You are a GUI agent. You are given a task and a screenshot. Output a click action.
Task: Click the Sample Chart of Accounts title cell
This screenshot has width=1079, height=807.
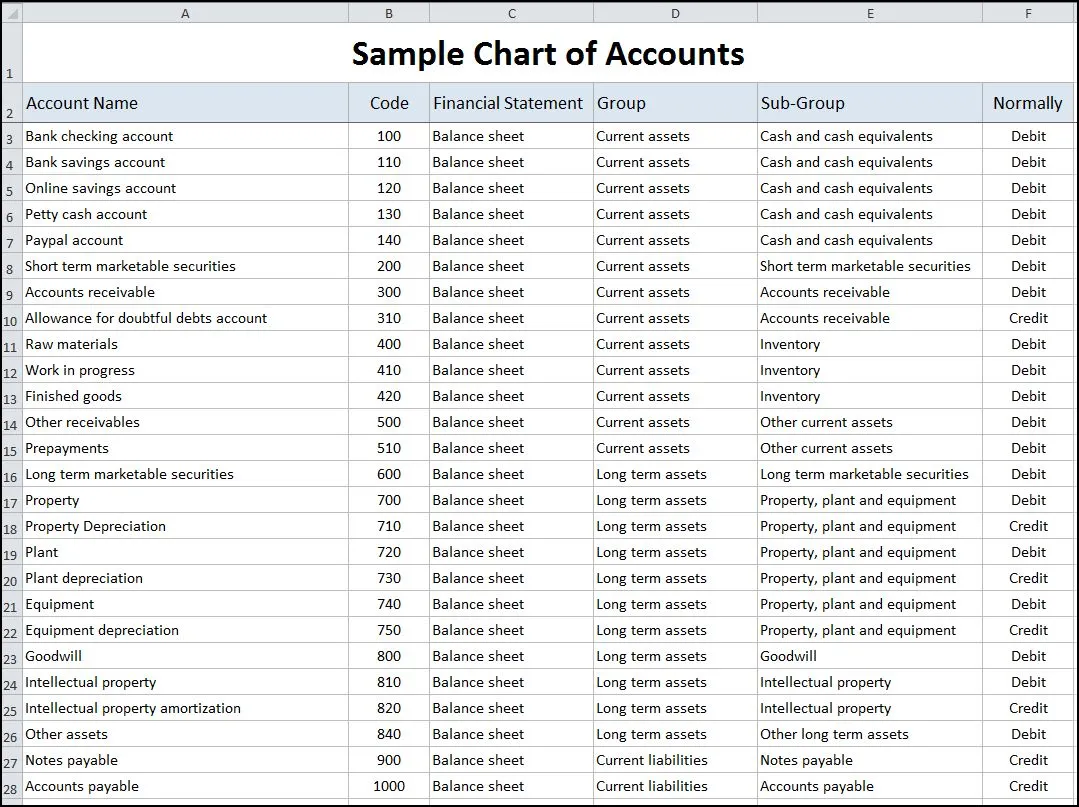(547, 53)
